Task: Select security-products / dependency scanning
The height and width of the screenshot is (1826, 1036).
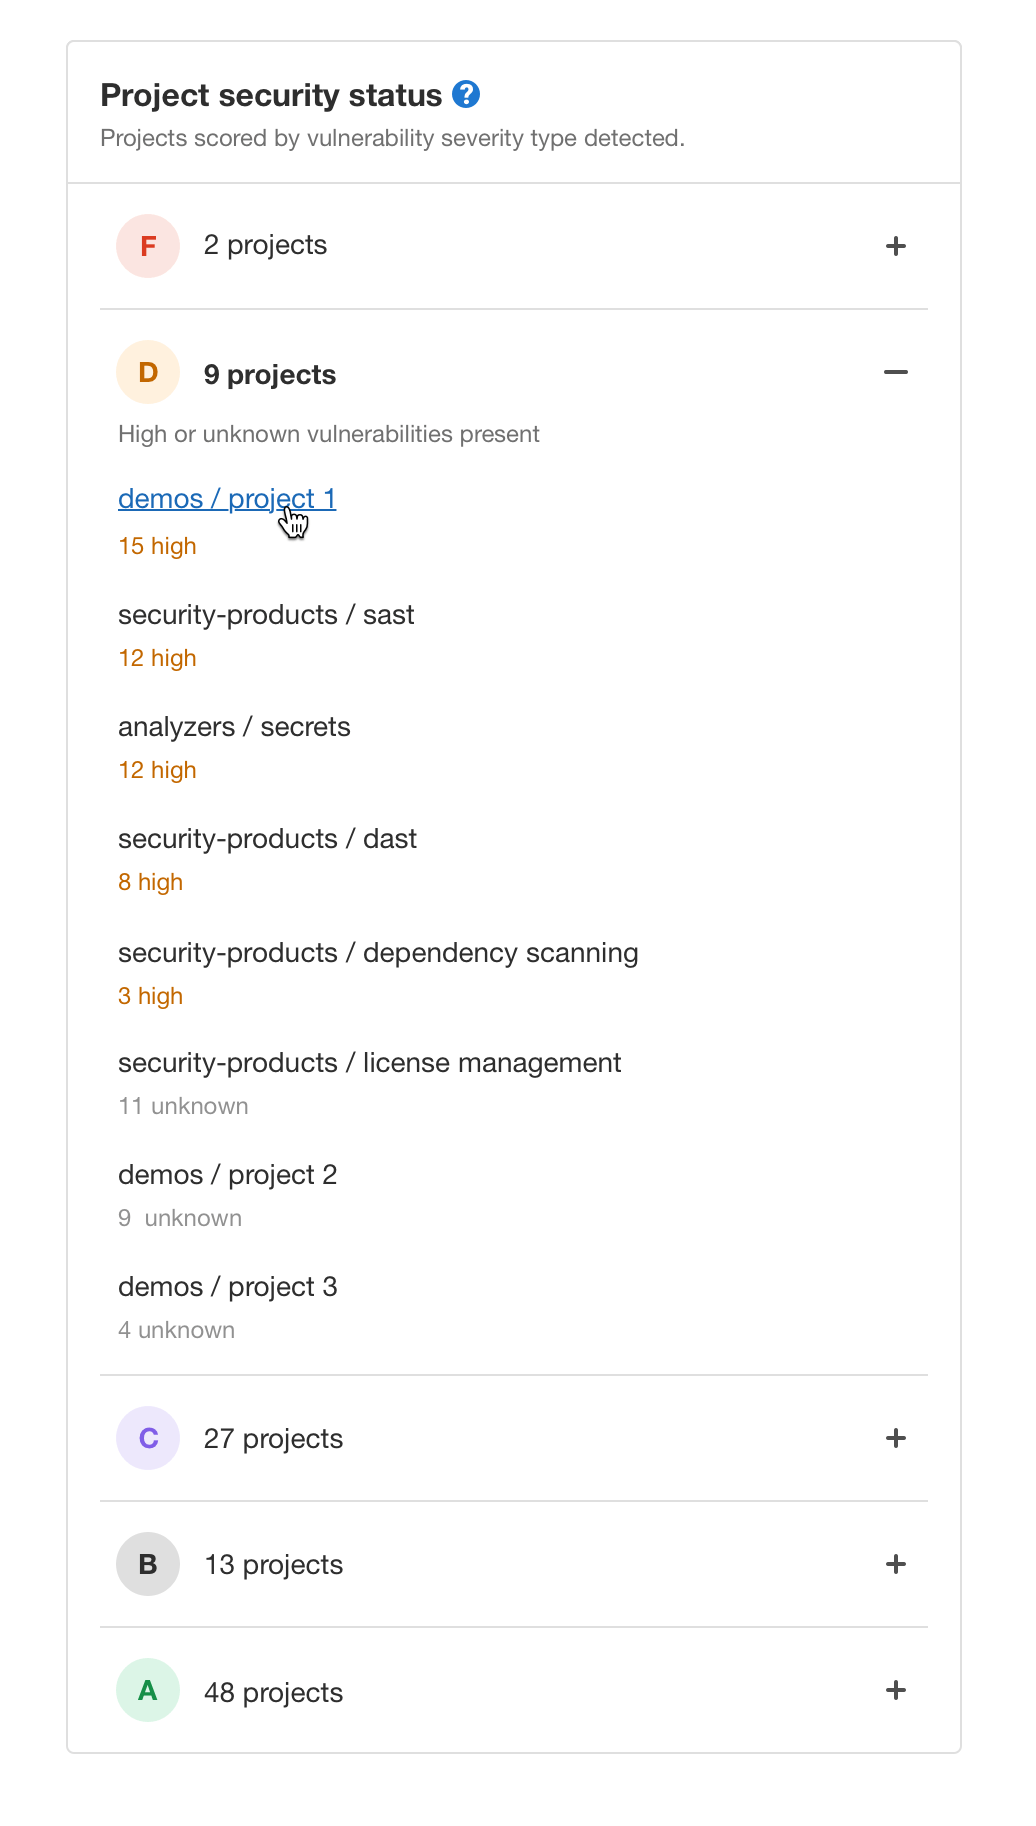Action: (378, 952)
